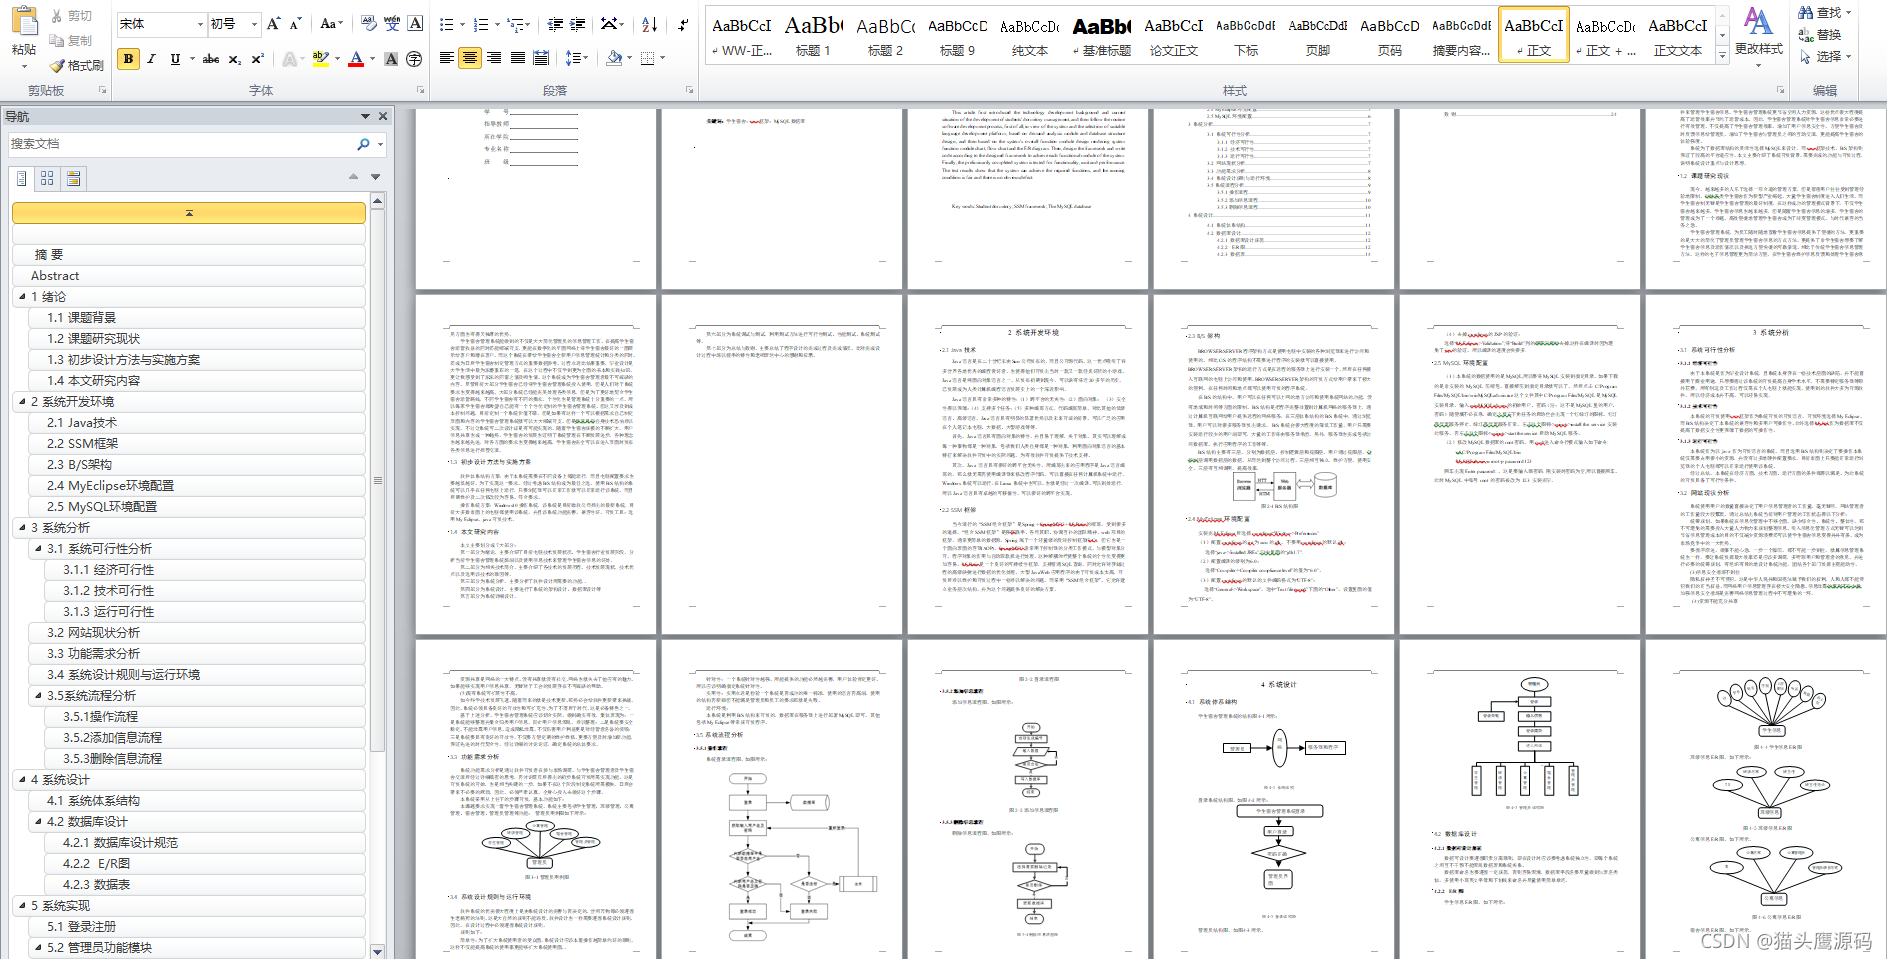The height and width of the screenshot is (959, 1887).
Task: Justify paragraph text alignment
Action: click(518, 59)
